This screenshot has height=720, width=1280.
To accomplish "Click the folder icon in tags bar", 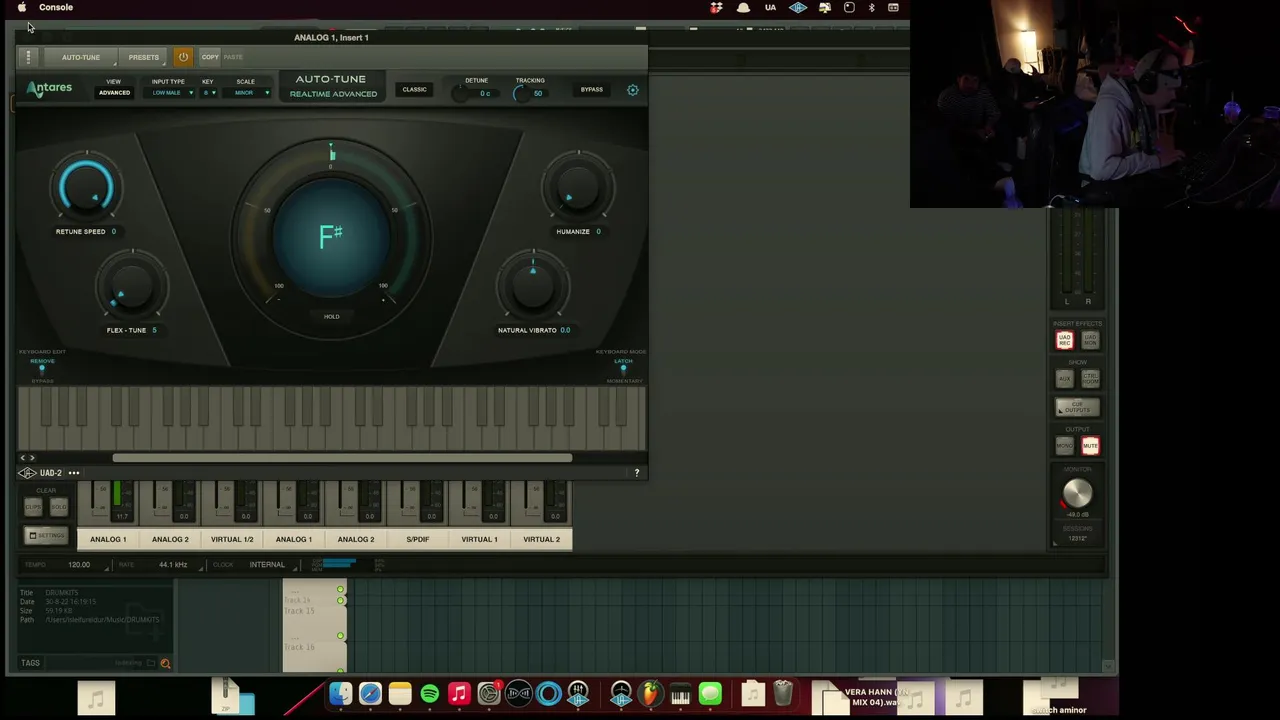I will [151, 663].
